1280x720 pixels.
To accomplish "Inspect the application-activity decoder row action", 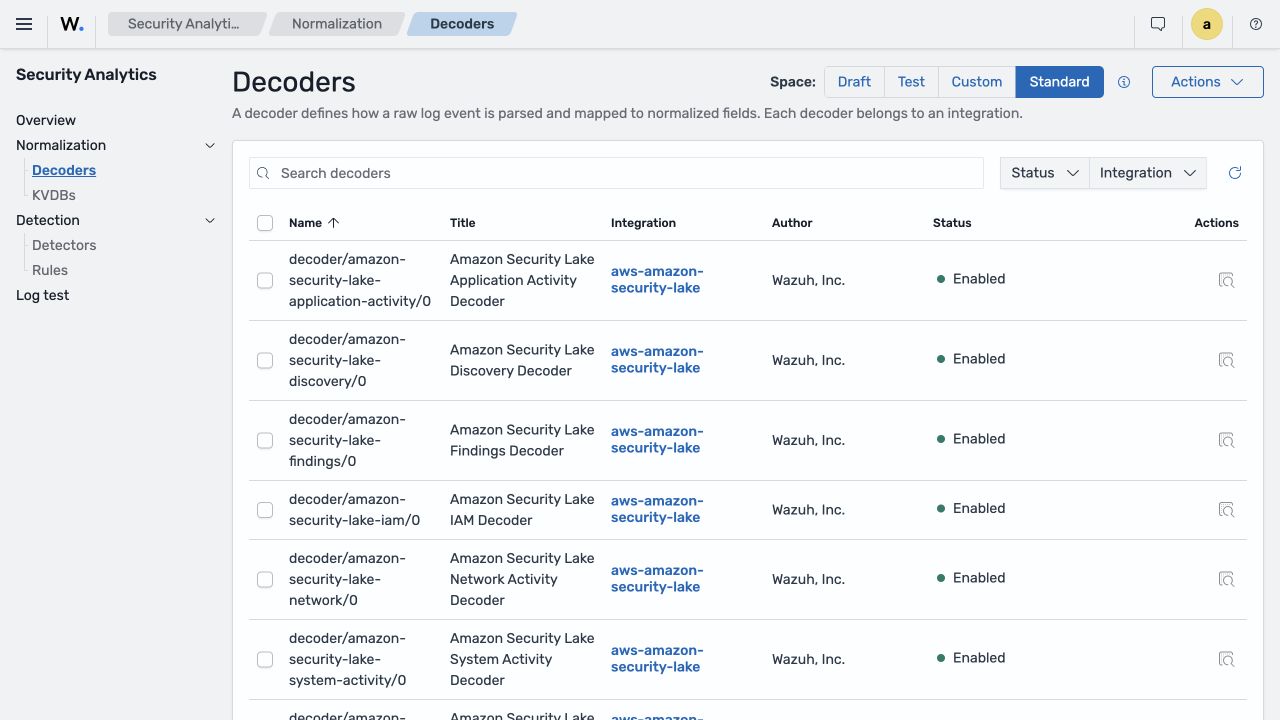I will click(x=1226, y=280).
